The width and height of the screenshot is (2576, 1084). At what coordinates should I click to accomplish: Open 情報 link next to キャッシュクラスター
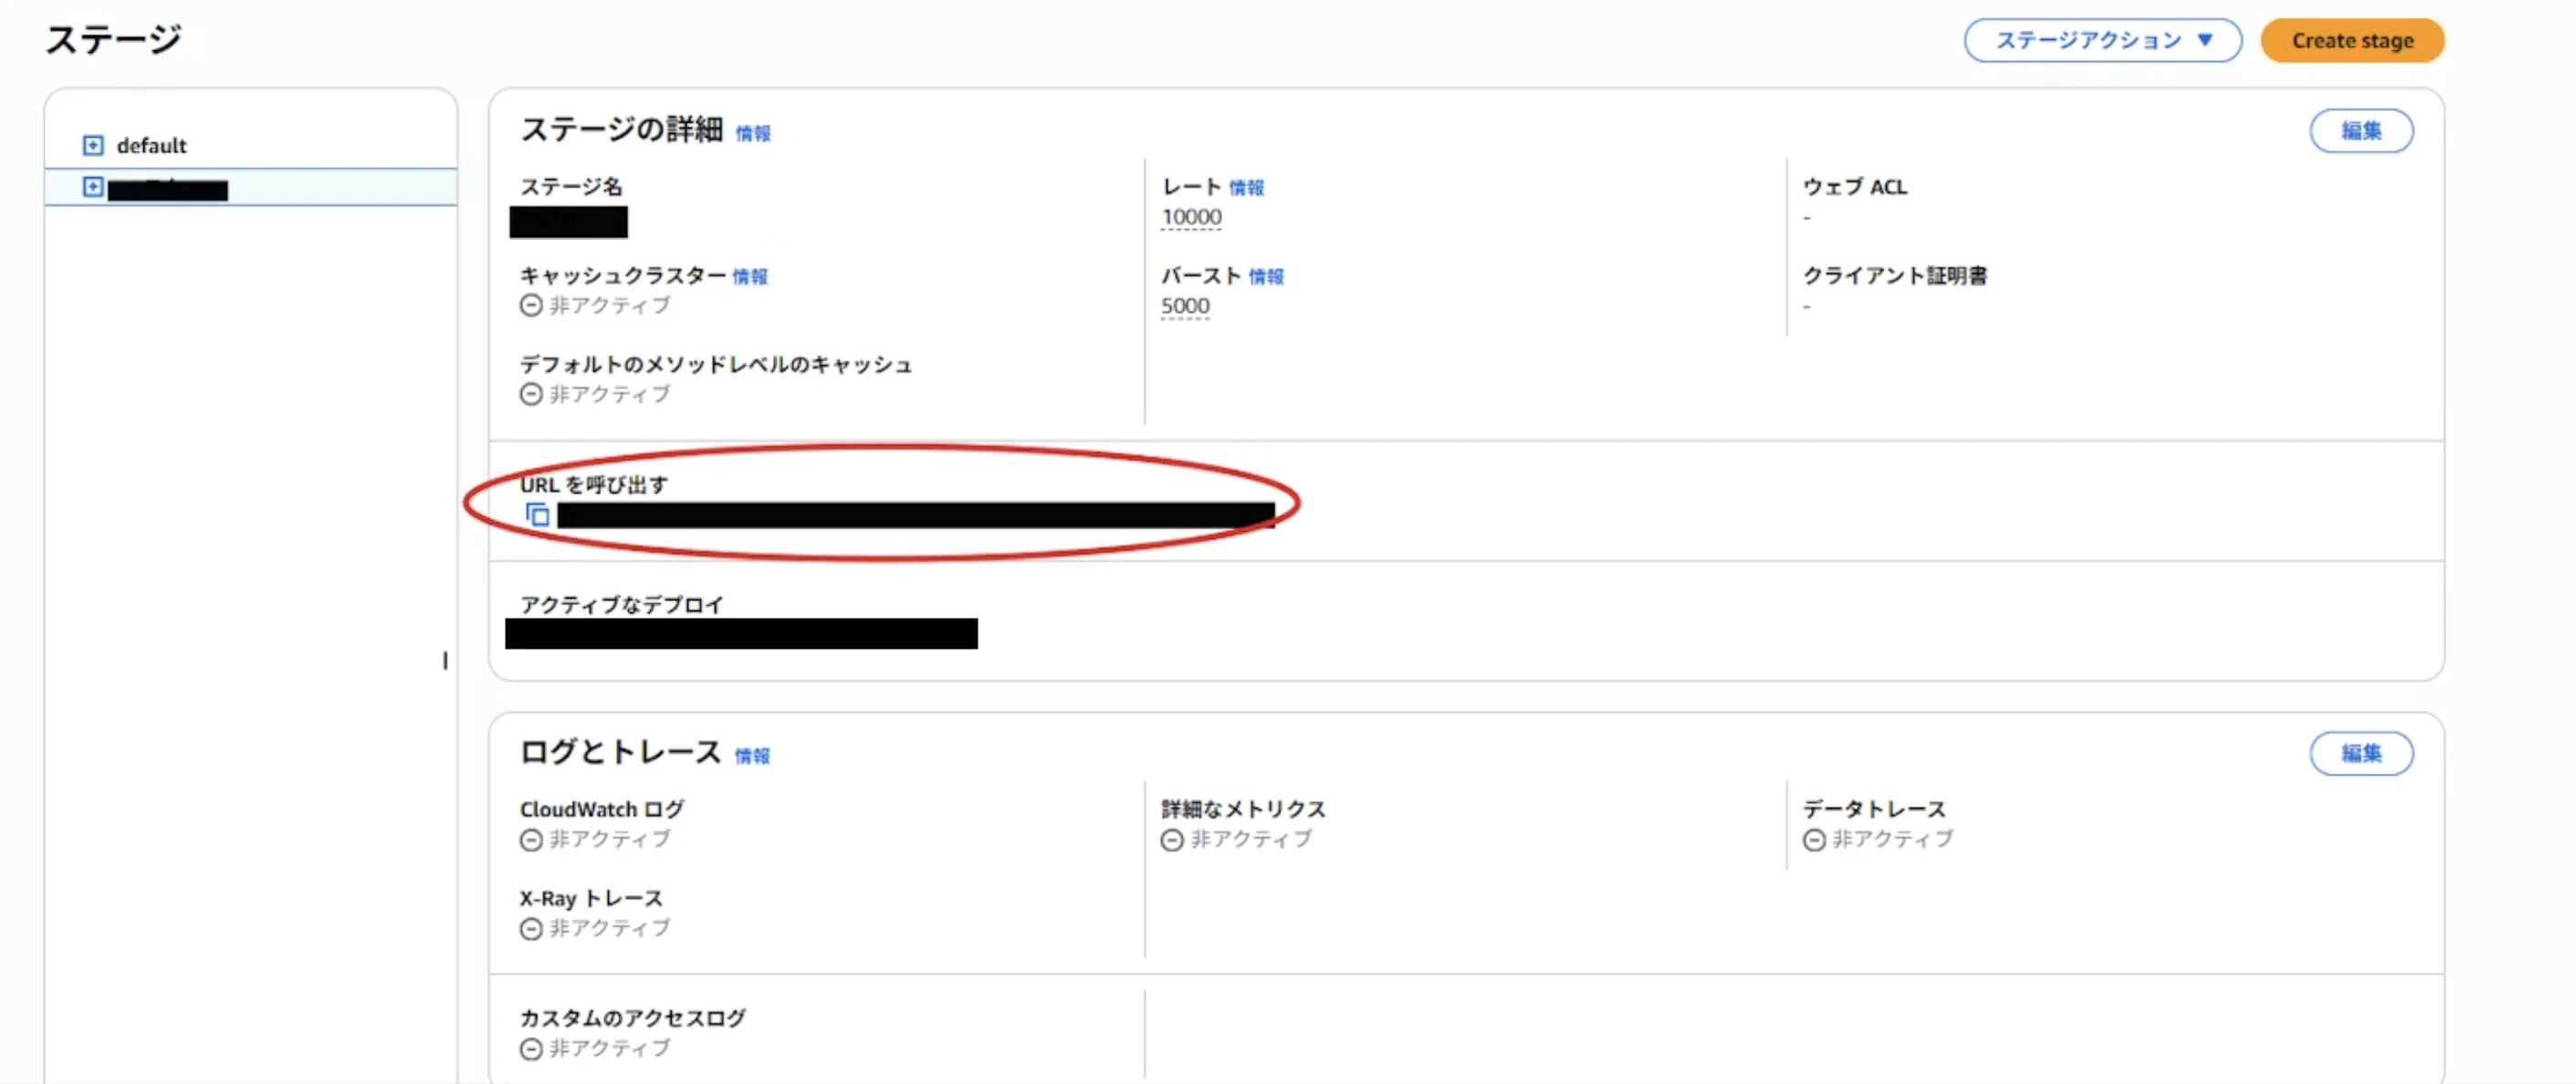coord(750,277)
